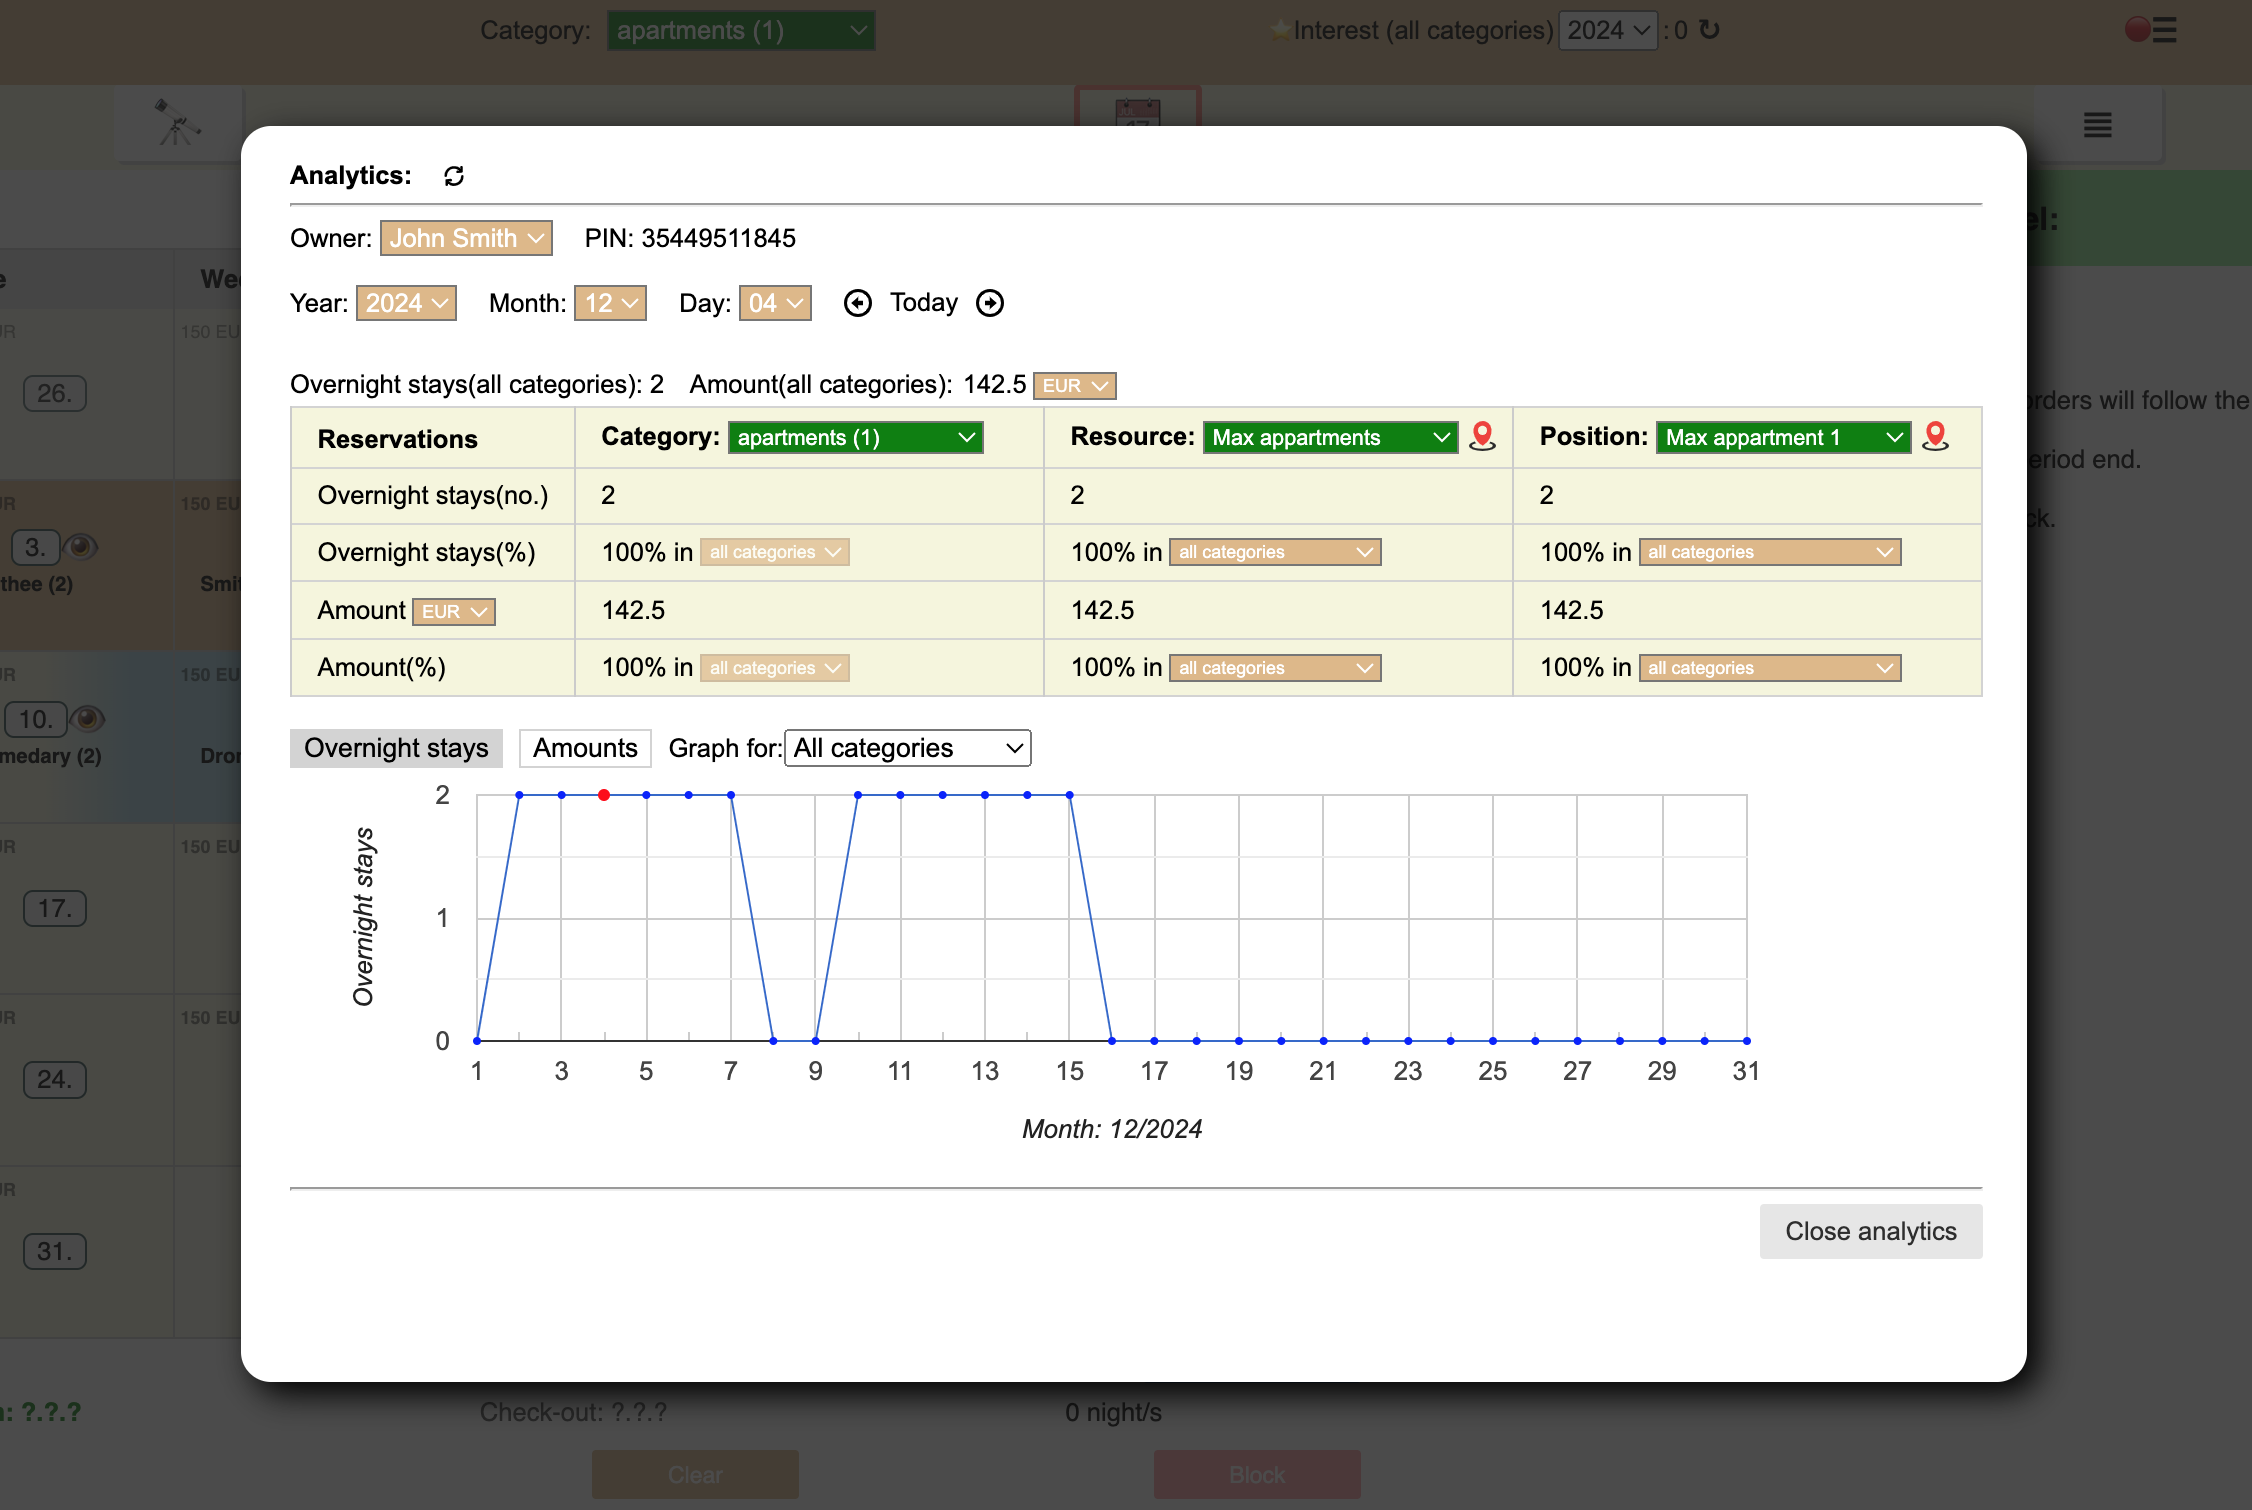Click the Position map pin icon
This screenshot has height=1510, width=2252.
[1935, 436]
